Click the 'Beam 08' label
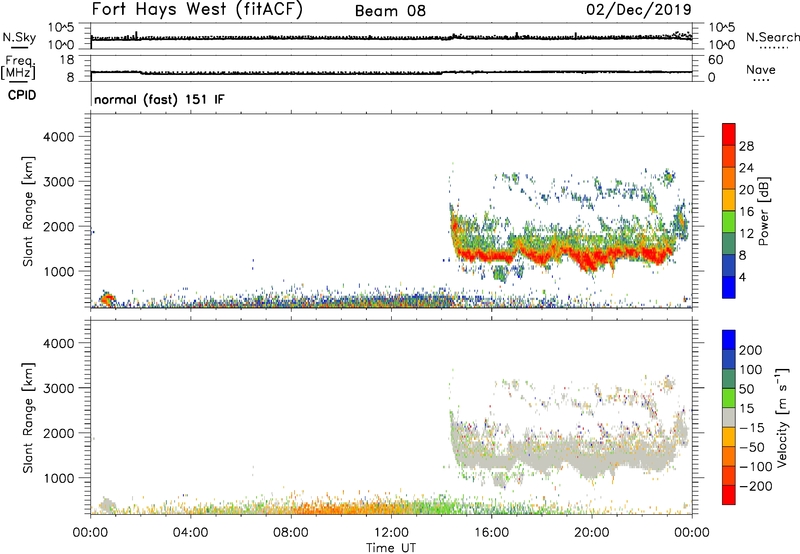Viewport: 800px width, 554px height. click(390, 11)
